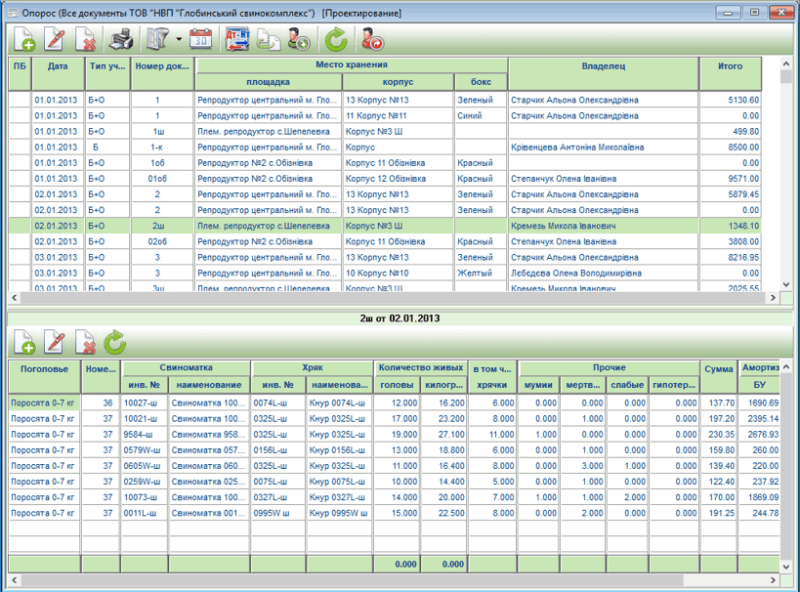Screen dimensions: 800x592
Task: Click the filter funnel icon in toolbar
Action: pyautogui.click(x=157, y=40)
